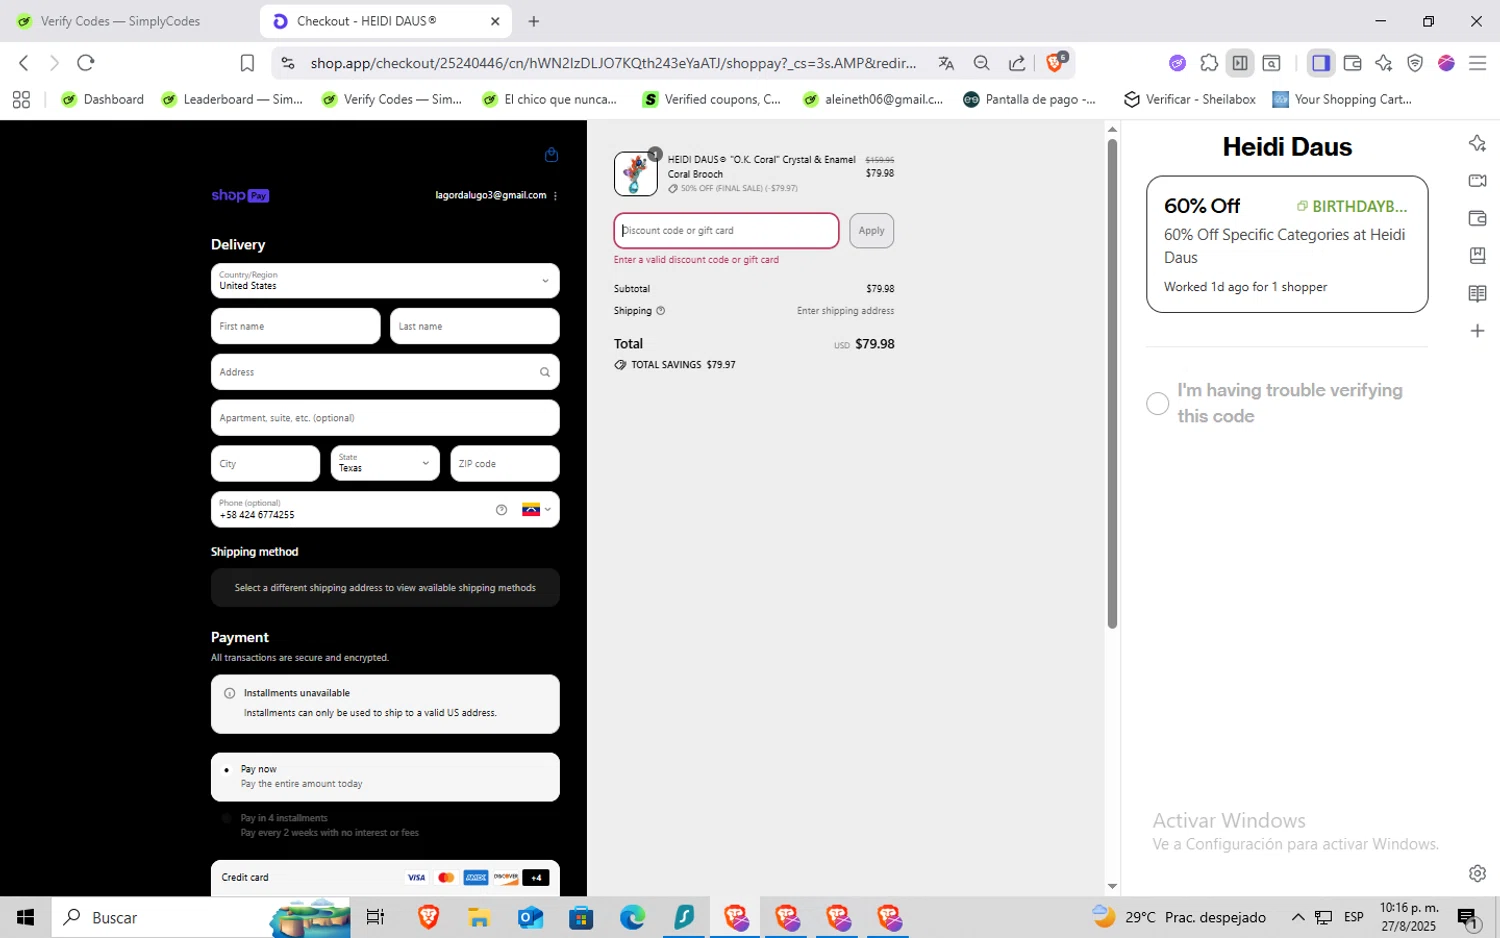Screen dimensions: 1500x938
Task: Open Verificar Sheilabox bookmark
Action: click(x=1189, y=99)
